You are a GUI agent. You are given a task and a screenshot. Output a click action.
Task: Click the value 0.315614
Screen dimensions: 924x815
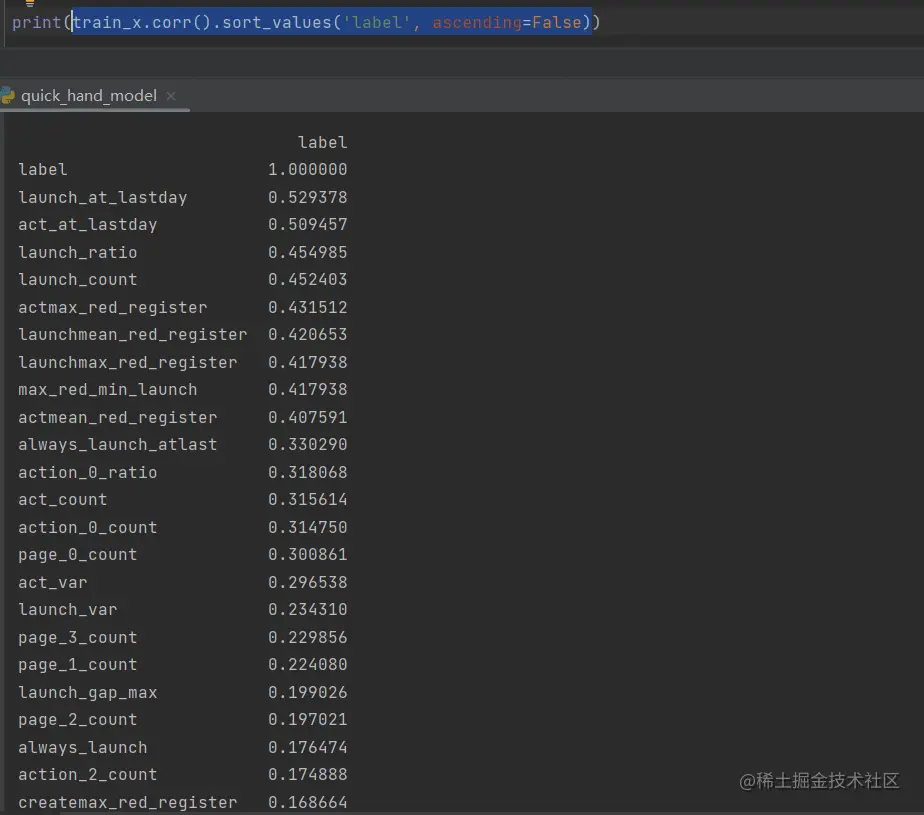[308, 500]
